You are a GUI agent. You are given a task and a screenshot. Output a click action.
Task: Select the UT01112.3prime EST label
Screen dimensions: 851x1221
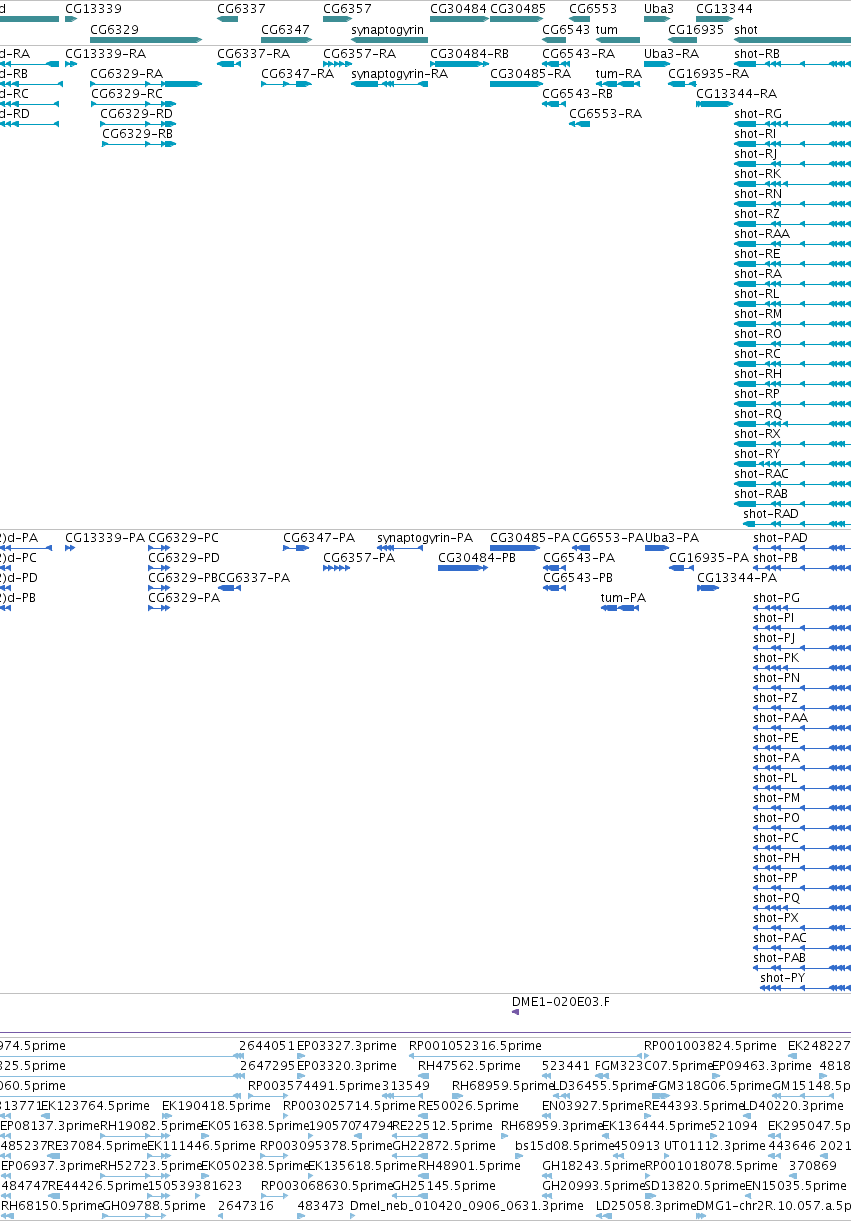[x=714, y=1145]
